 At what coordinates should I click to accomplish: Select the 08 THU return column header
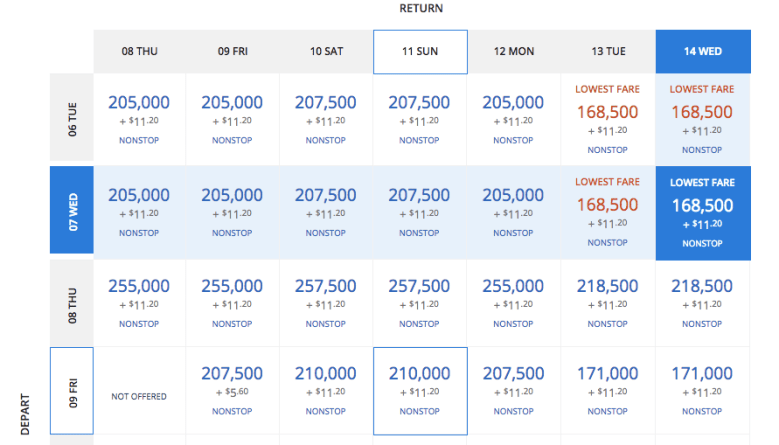click(x=139, y=51)
